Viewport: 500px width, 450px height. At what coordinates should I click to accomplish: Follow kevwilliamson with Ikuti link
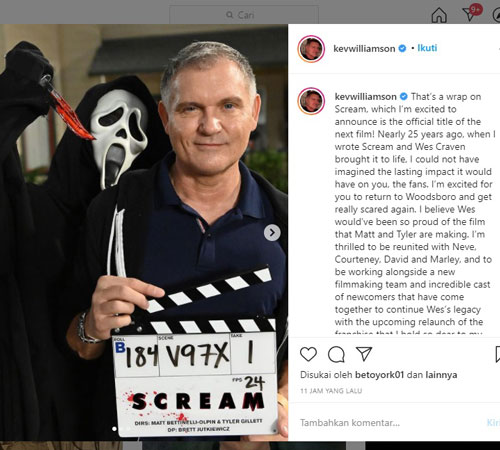pyautogui.click(x=427, y=48)
